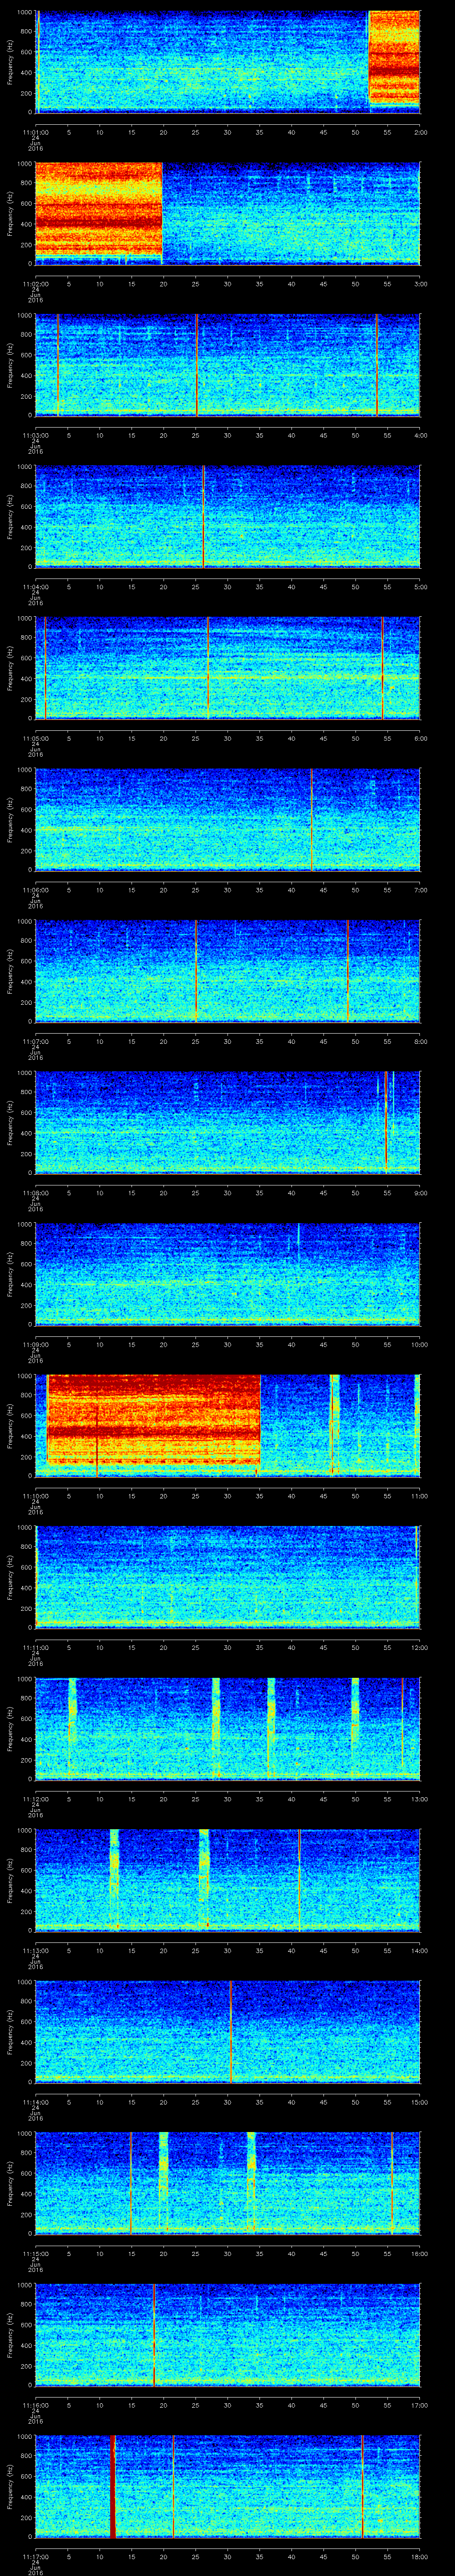Image resolution: width=455 pixels, height=2576 pixels.
Task: Click the 11:08:00 start time label
Action: tap(35, 1193)
